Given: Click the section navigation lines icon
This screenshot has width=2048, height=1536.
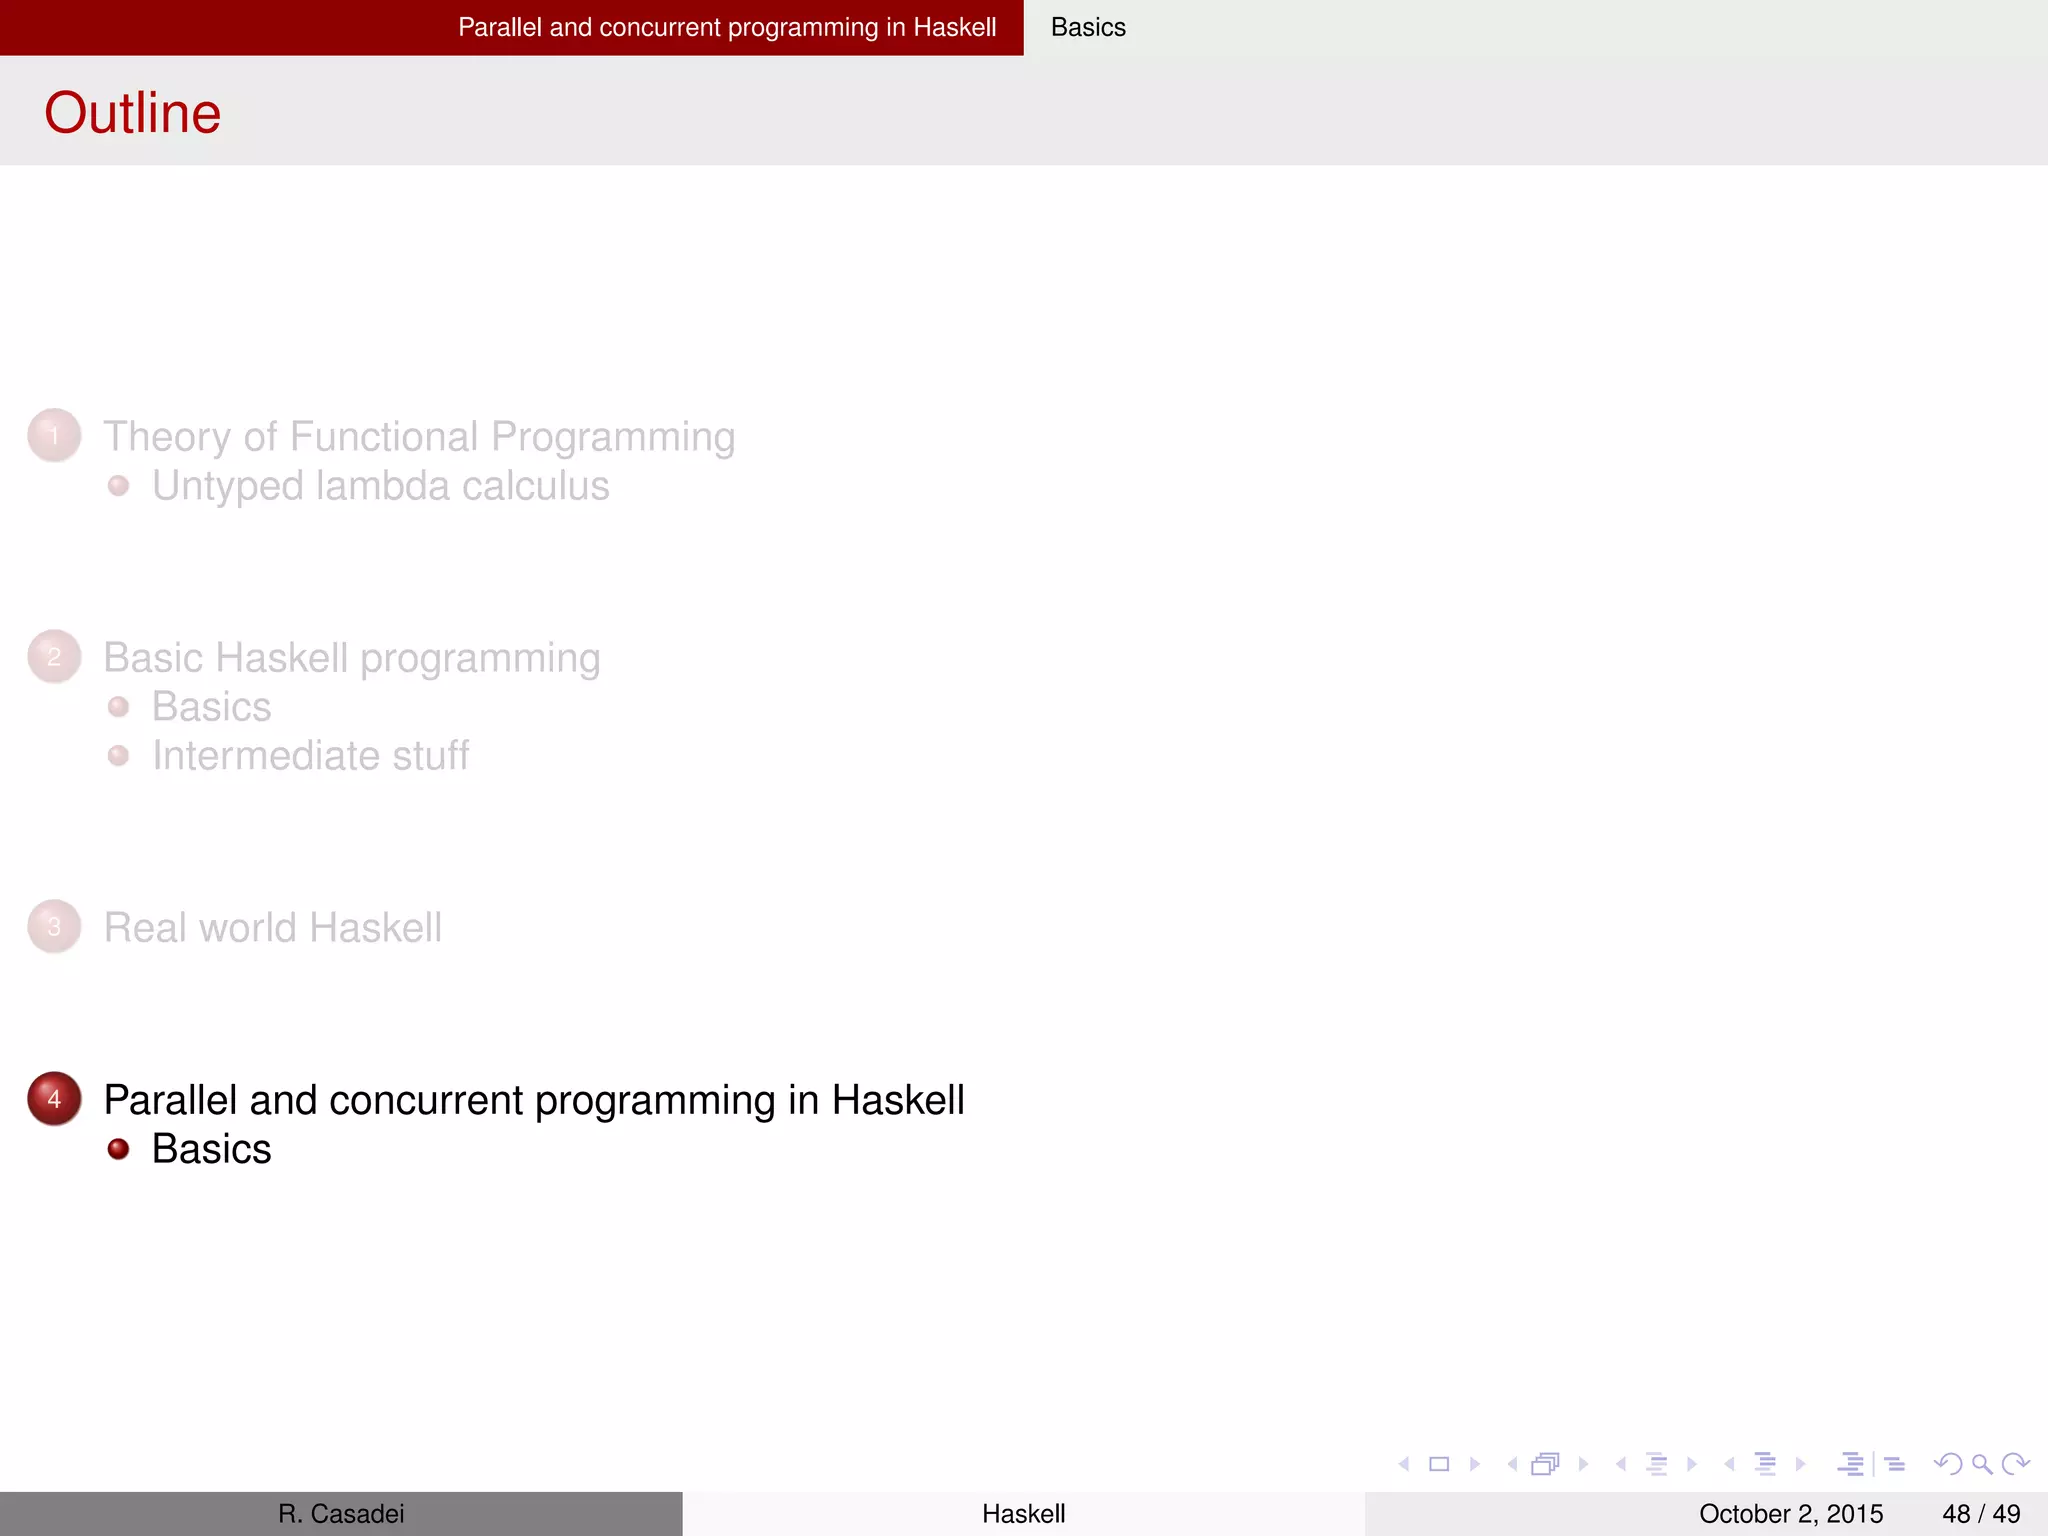Looking at the screenshot, I should pos(1766,1464).
